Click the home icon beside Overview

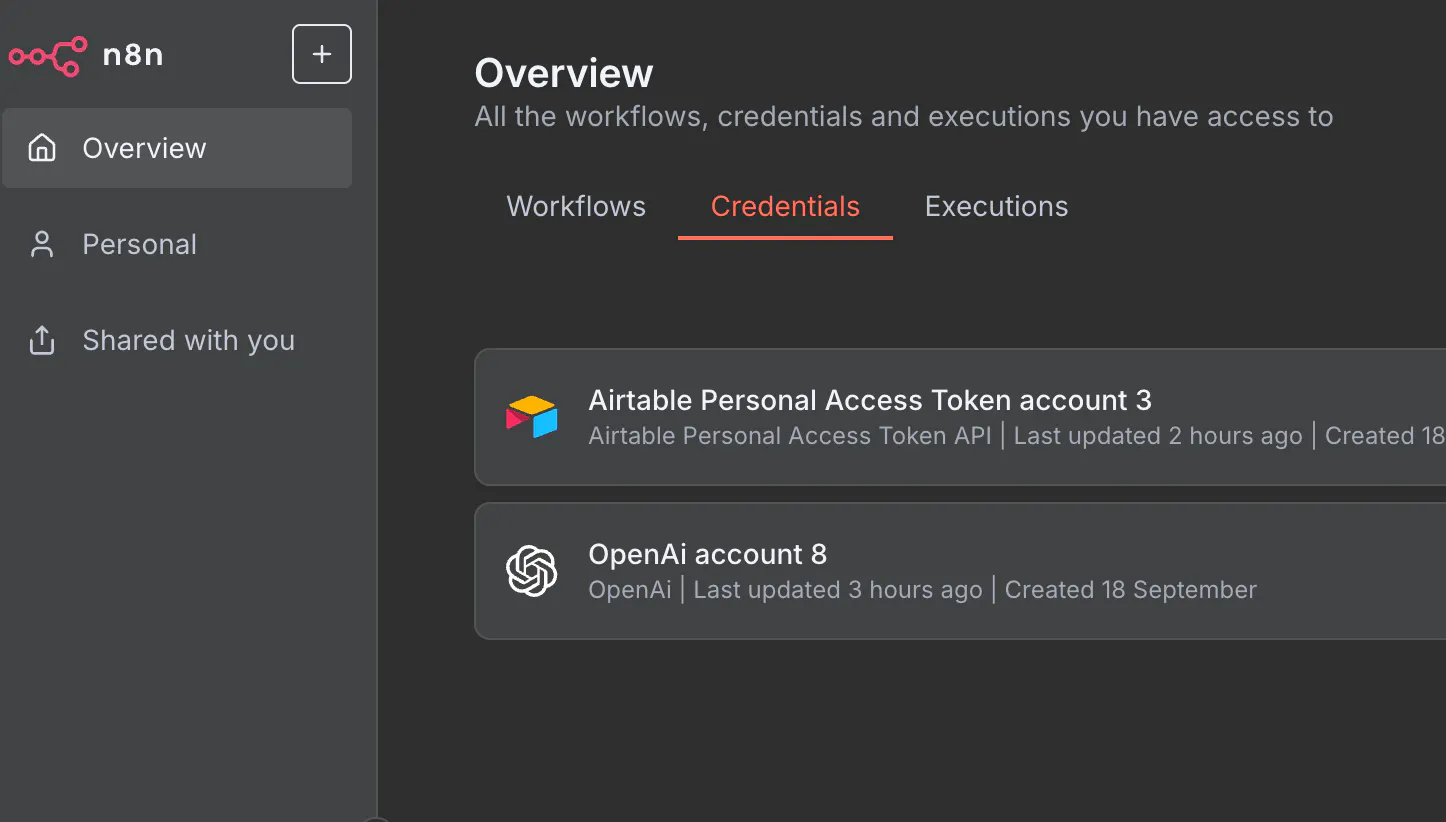point(42,148)
